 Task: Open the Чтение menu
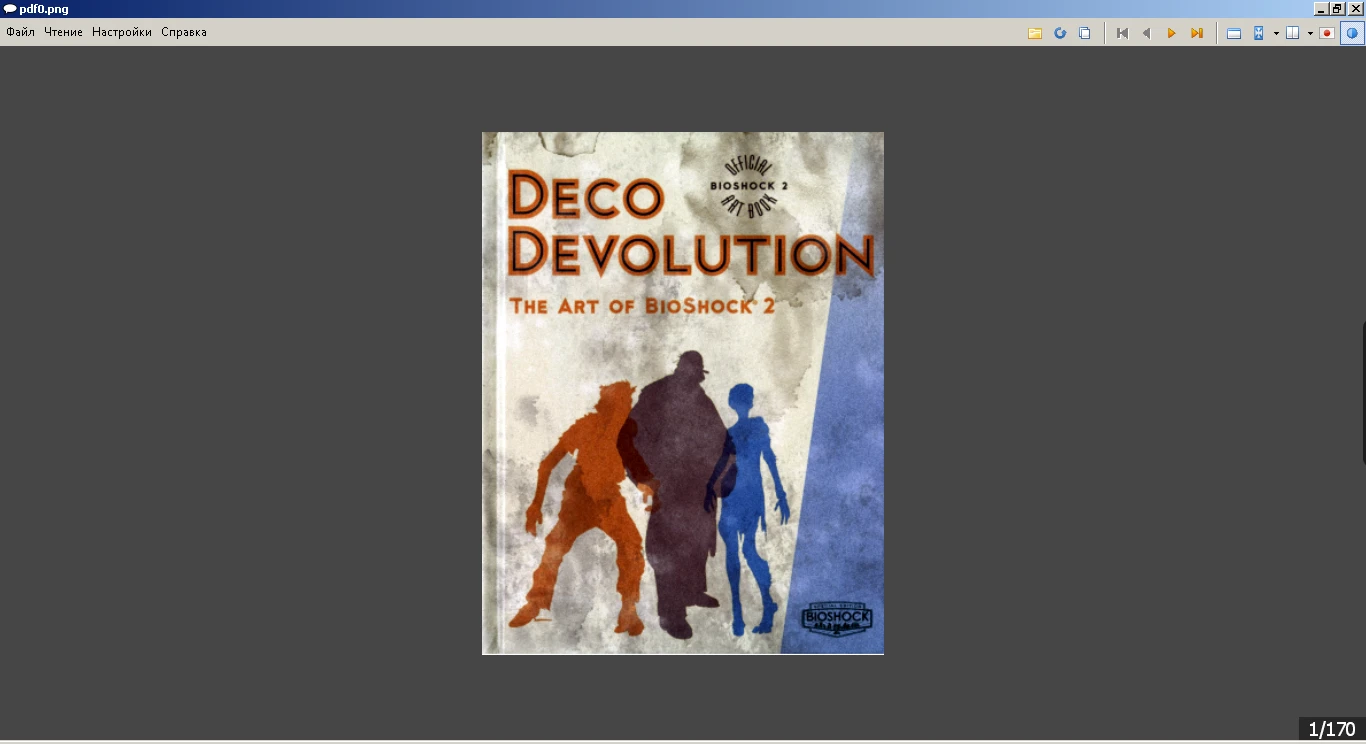point(64,31)
